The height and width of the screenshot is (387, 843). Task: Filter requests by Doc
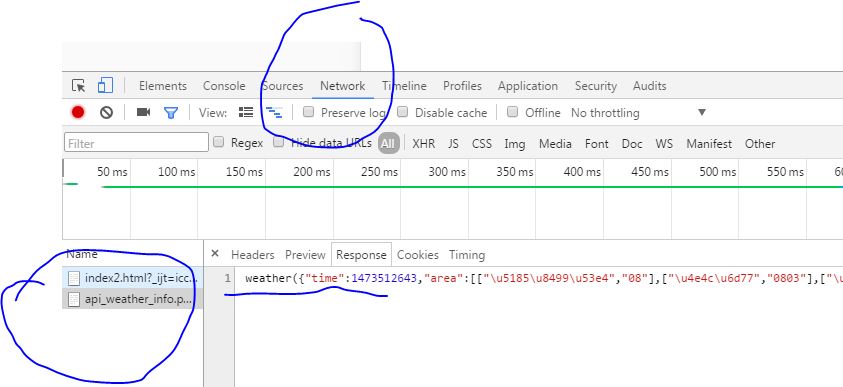[x=632, y=144]
